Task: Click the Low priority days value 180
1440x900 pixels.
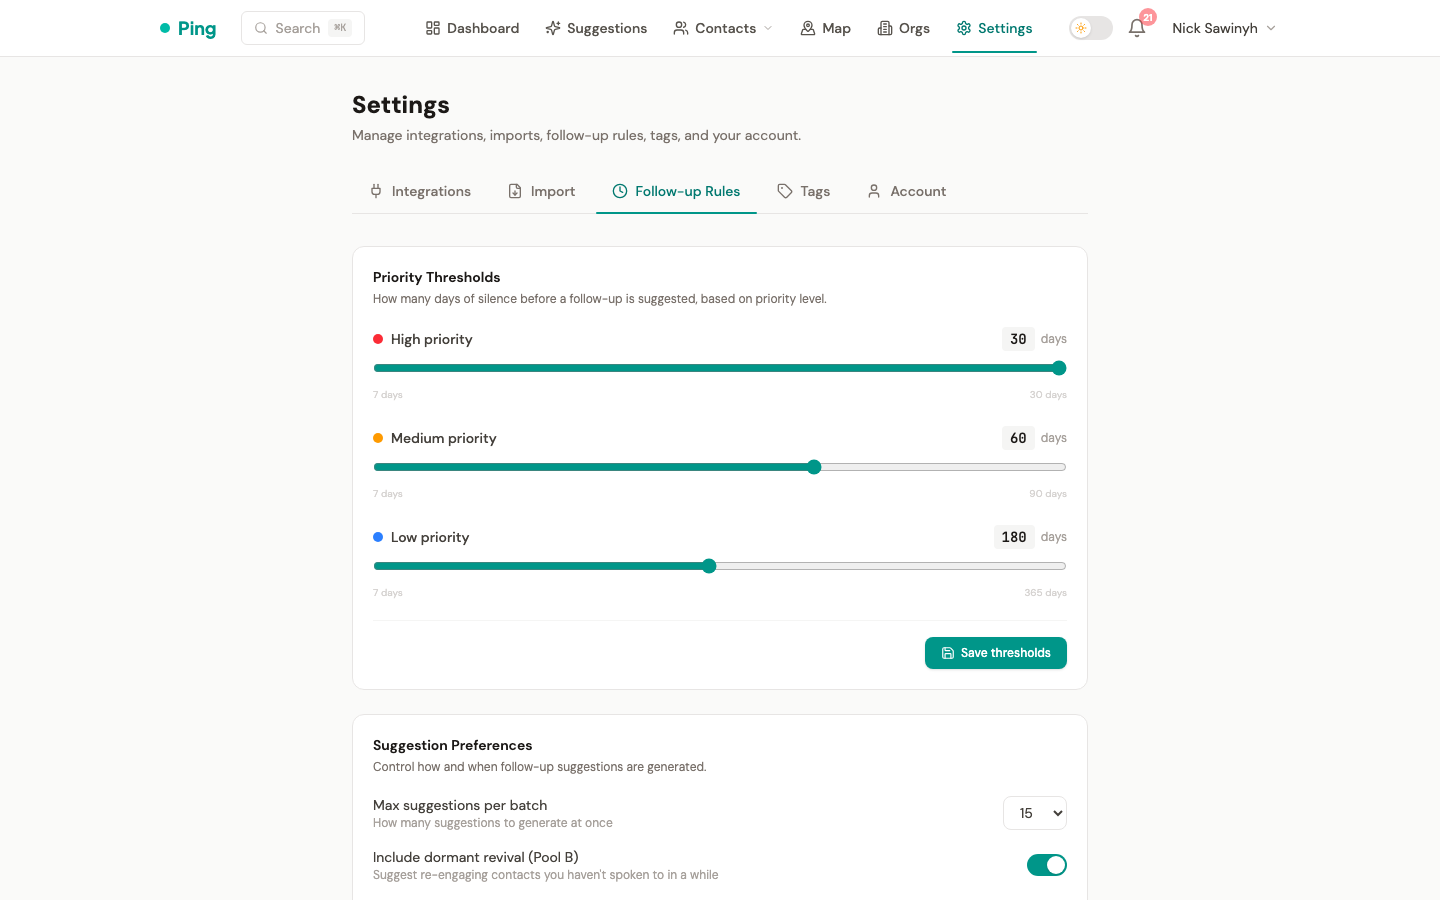Action: pyautogui.click(x=1014, y=537)
